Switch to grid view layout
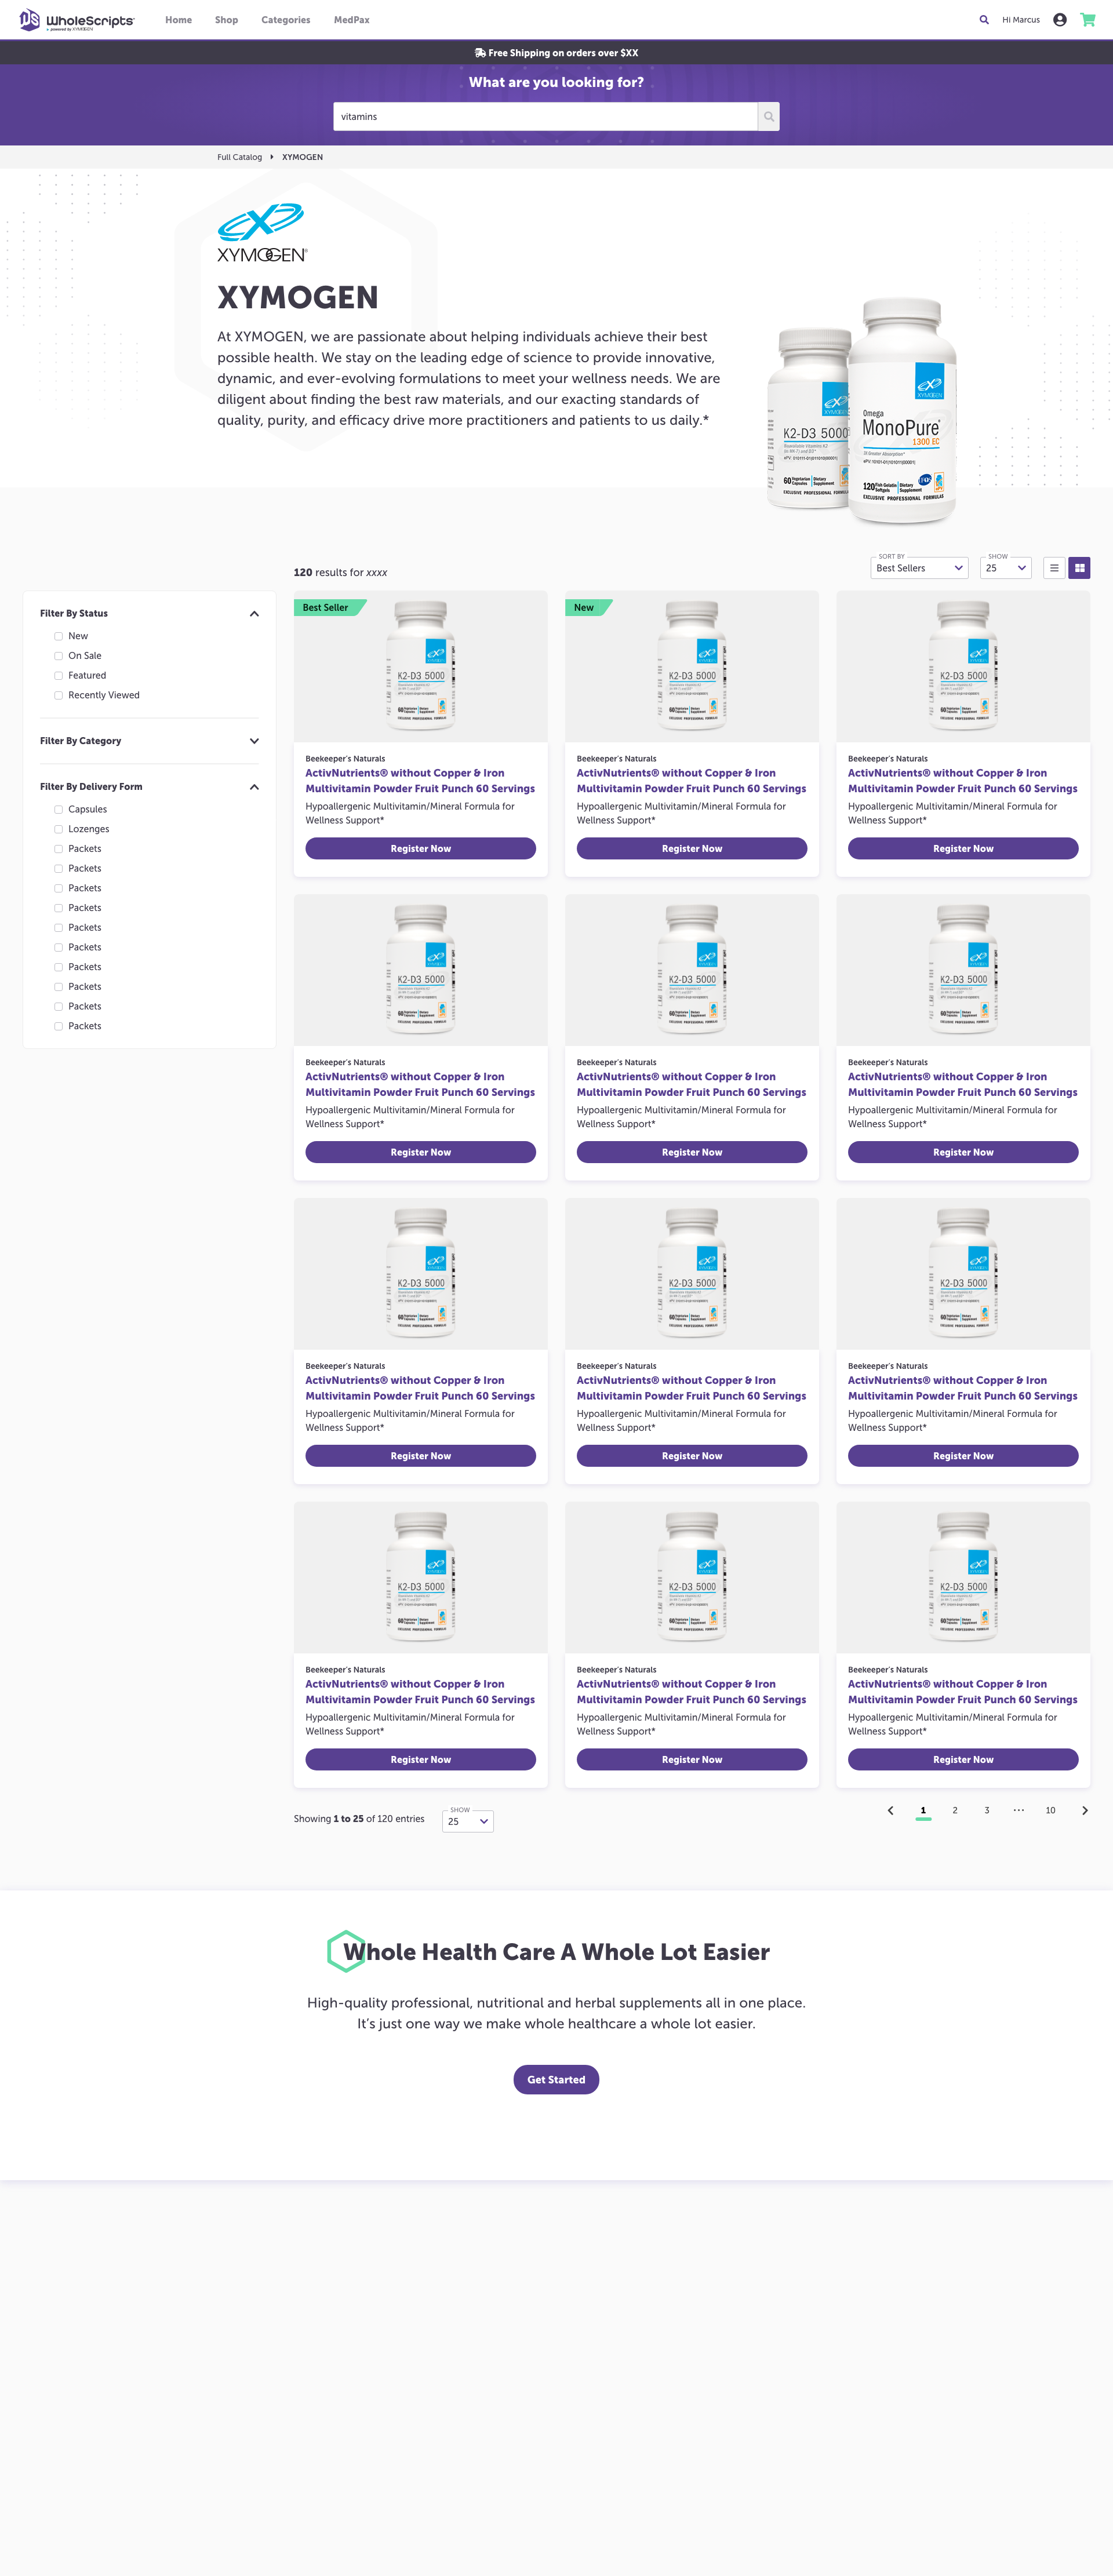This screenshot has width=1113, height=2576. pos(1079,568)
